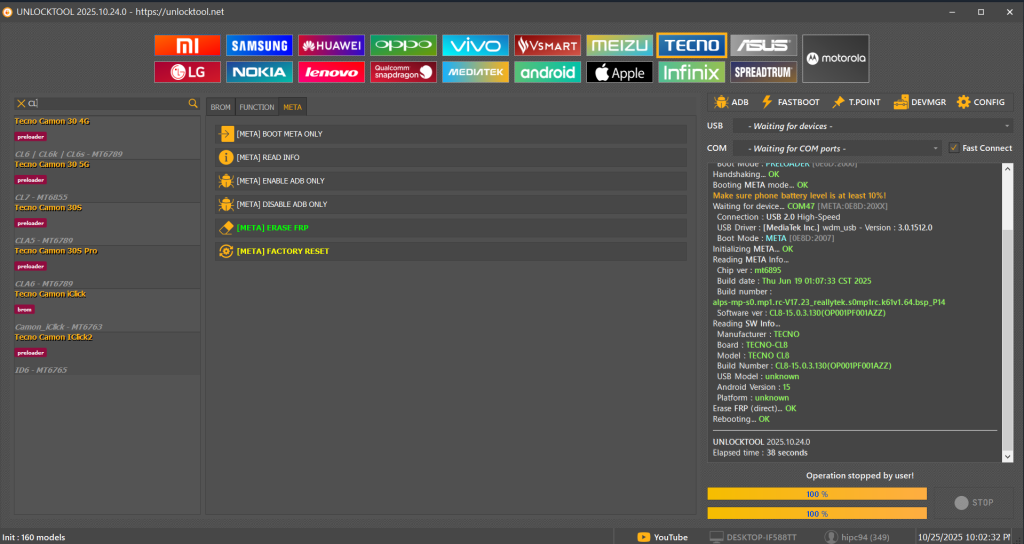Select the LG brand logo
1024x544 pixels.
pyautogui.click(x=187, y=72)
